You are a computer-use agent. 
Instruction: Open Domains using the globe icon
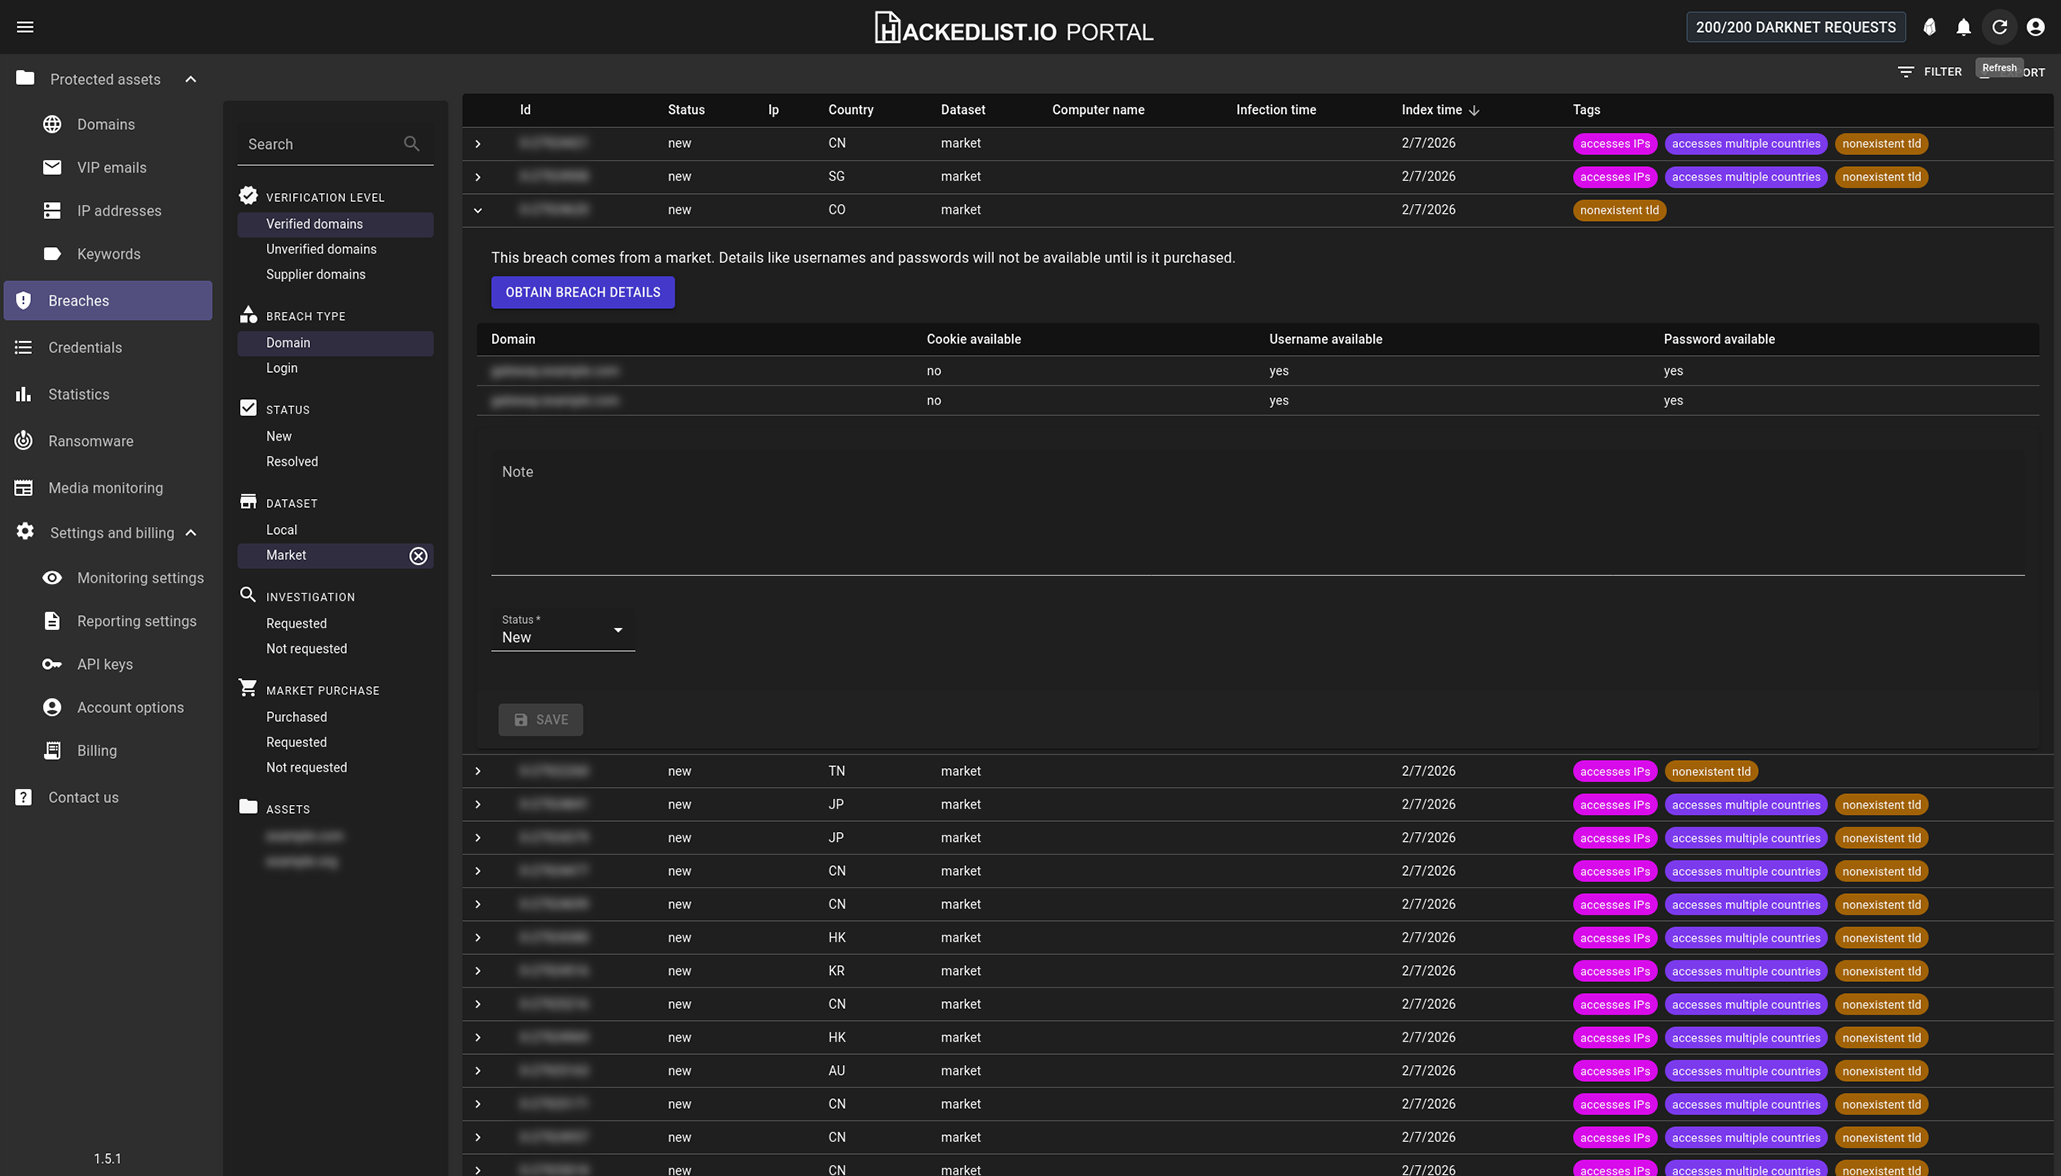tap(51, 124)
